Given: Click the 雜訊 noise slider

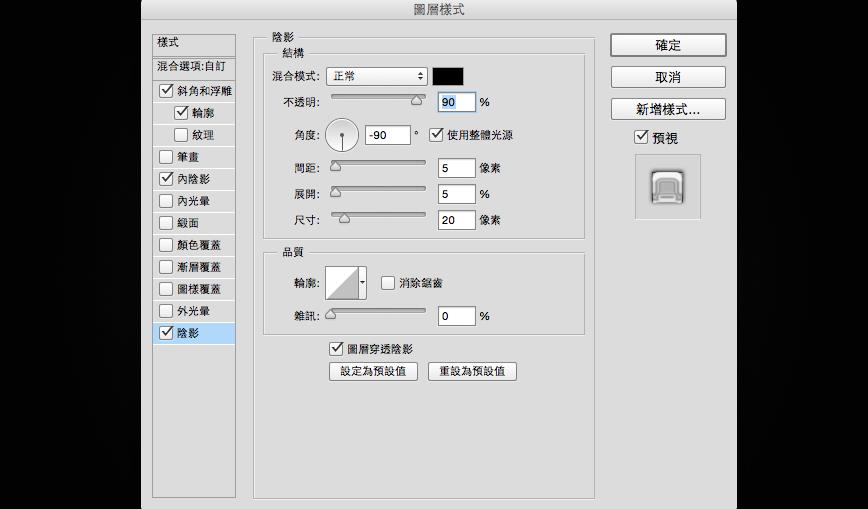Looking at the screenshot, I should (378, 313).
